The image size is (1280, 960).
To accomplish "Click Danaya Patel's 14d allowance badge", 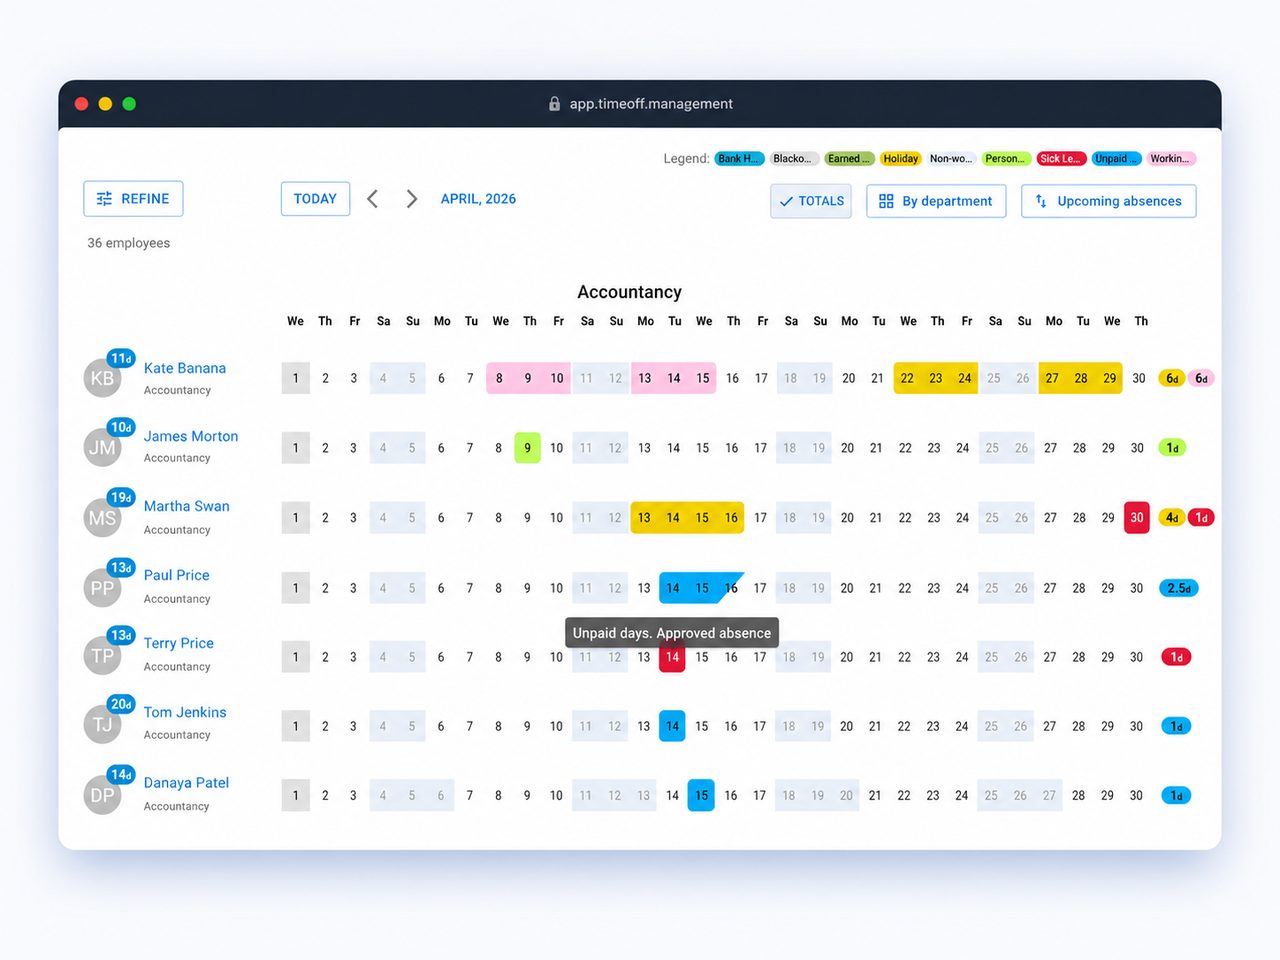I will click(121, 774).
